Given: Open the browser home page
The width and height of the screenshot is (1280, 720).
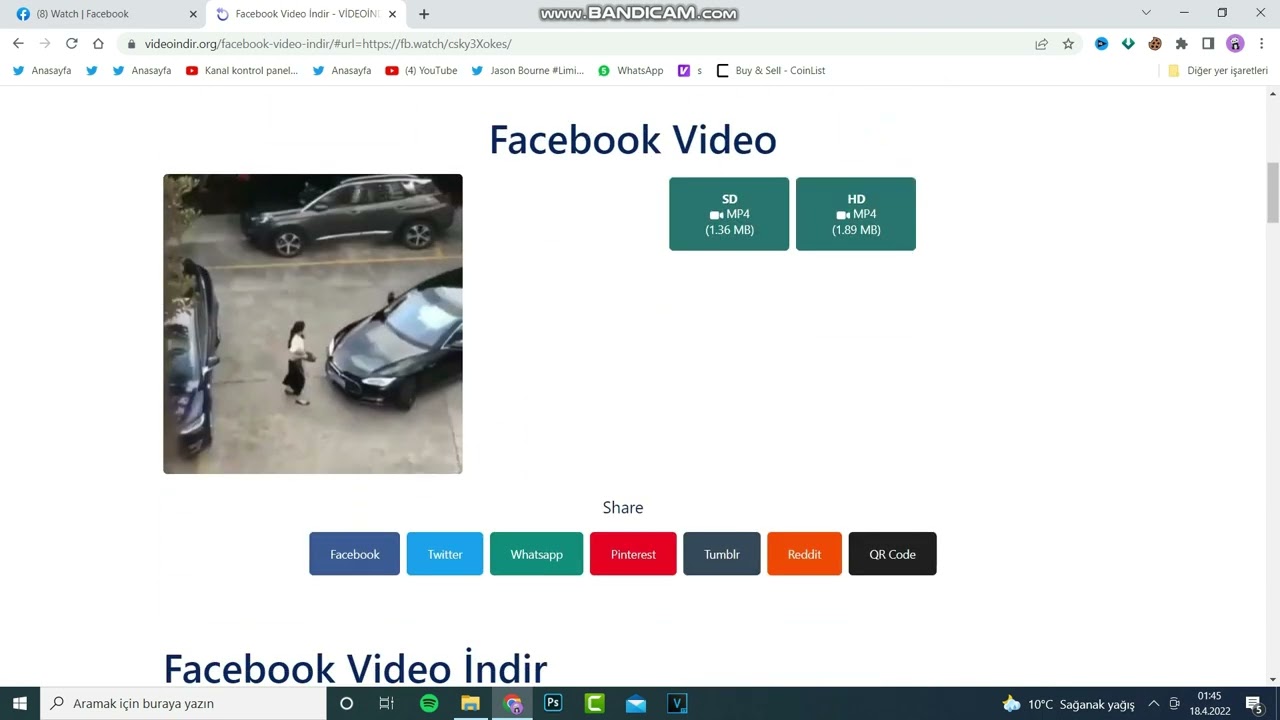Looking at the screenshot, I should click(98, 44).
